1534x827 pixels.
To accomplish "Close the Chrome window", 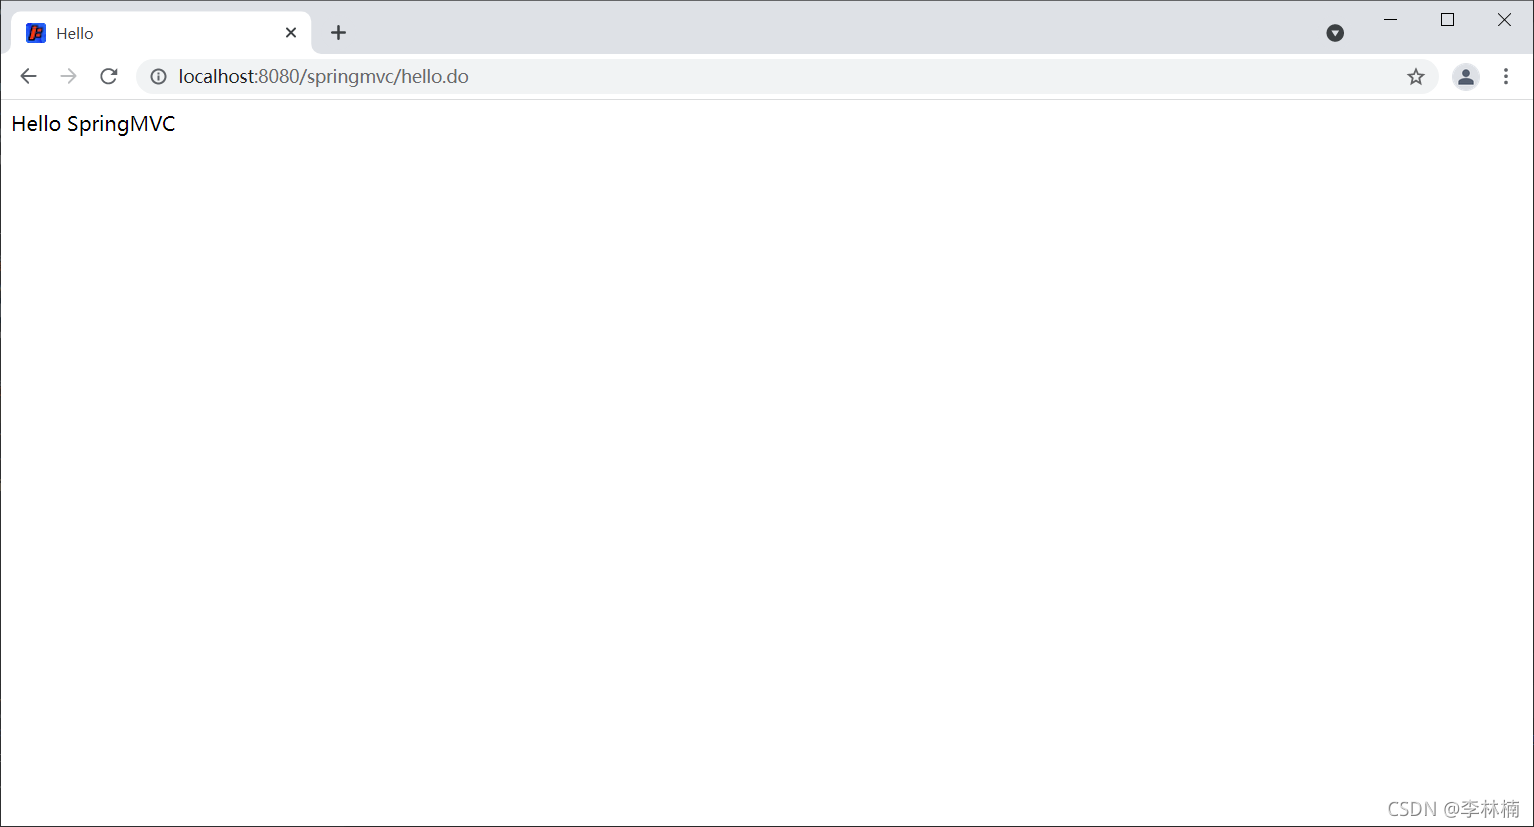I will click(1504, 19).
